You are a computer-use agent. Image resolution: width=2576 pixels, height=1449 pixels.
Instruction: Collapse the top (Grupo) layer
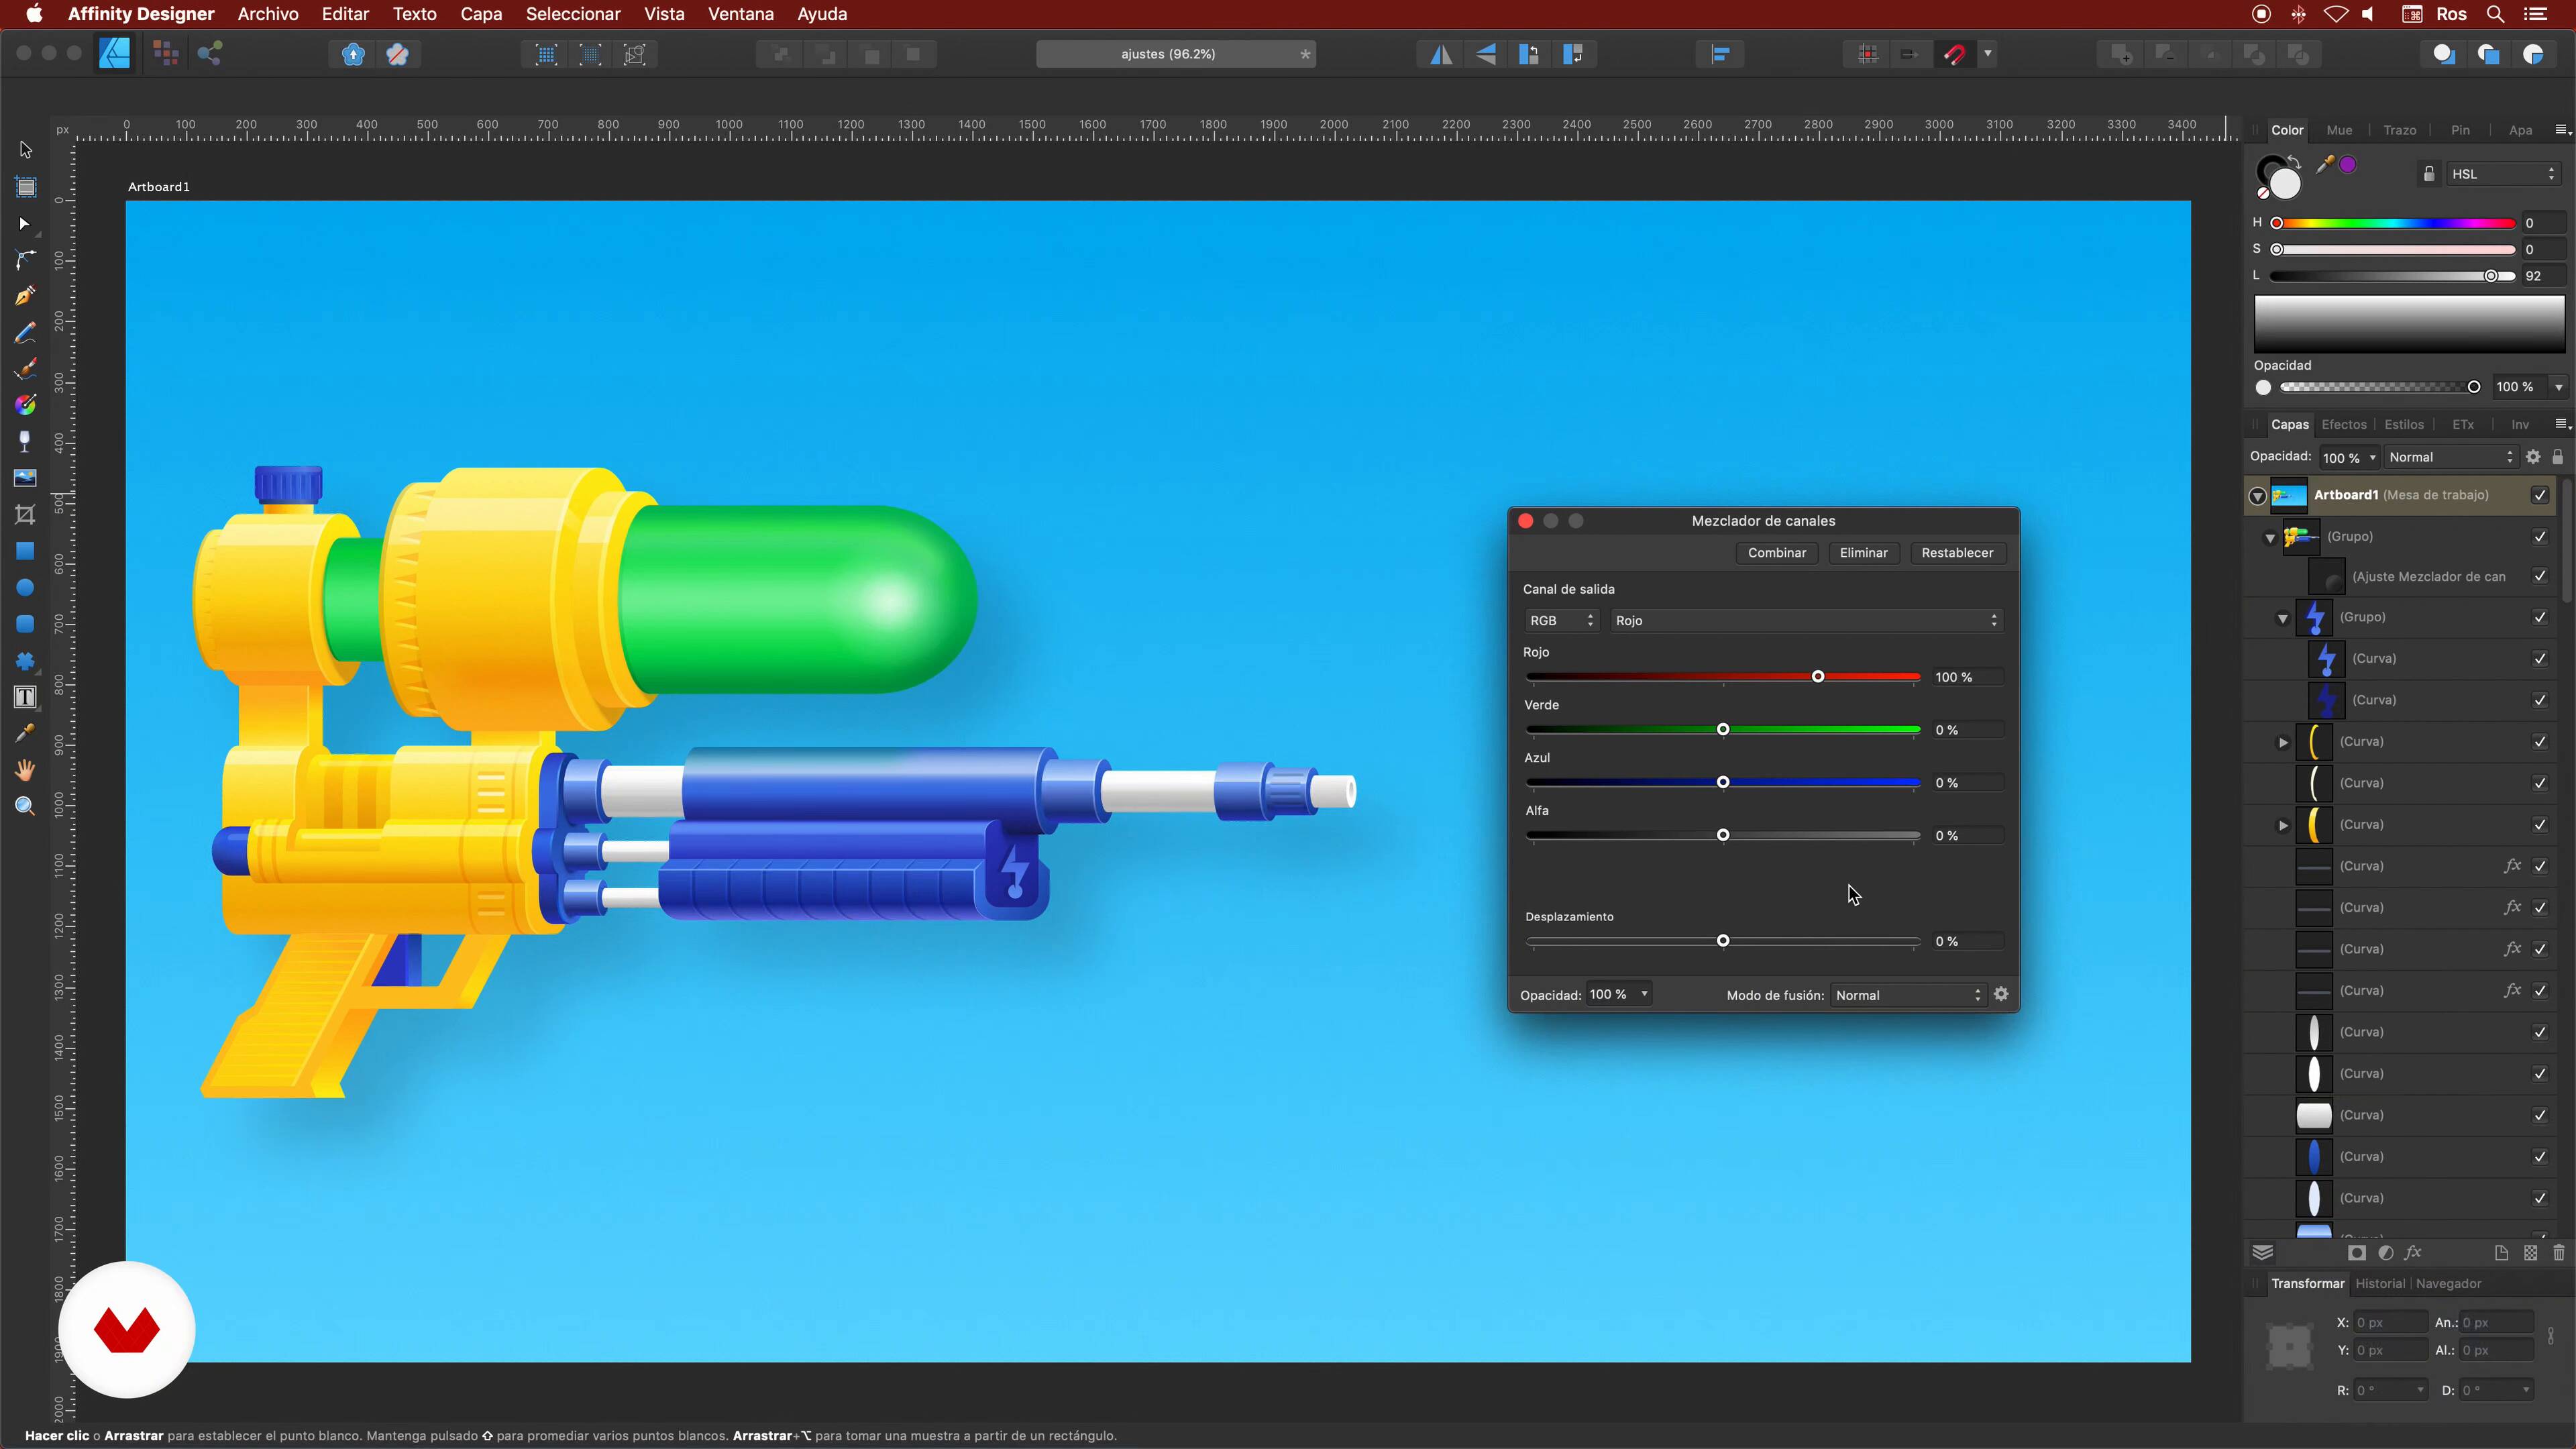click(x=2270, y=538)
